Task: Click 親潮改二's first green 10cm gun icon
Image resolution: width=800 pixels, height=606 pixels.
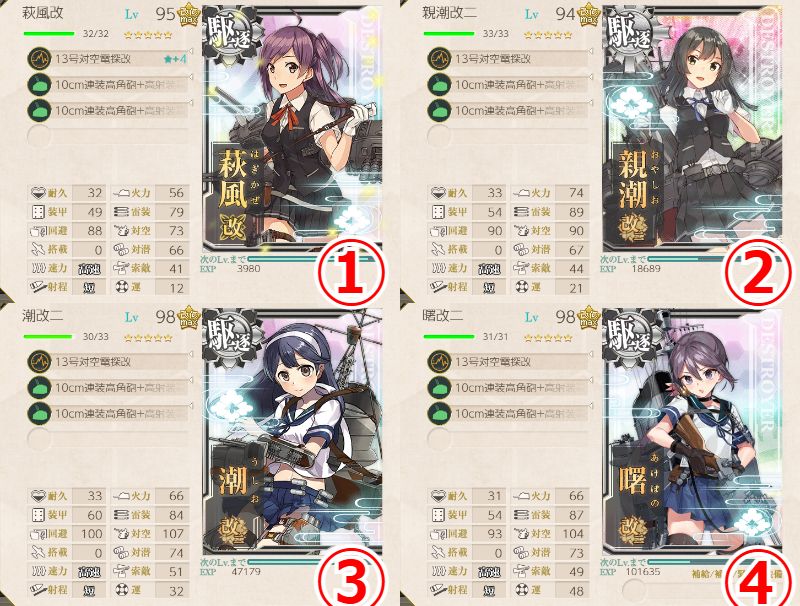Action: (x=439, y=84)
